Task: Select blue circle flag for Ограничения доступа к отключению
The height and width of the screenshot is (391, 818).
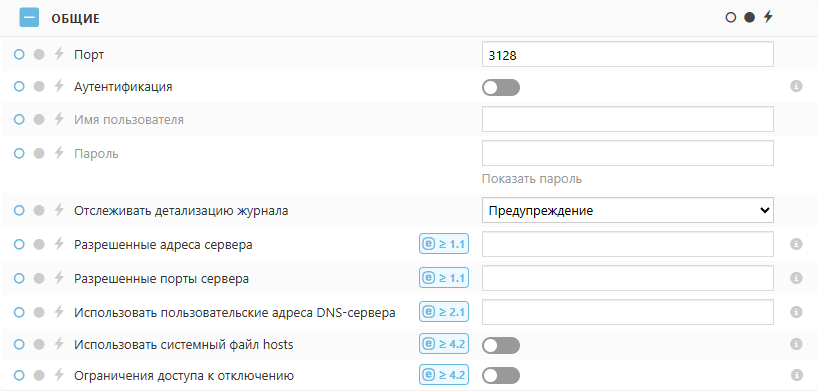Action: (x=19, y=375)
